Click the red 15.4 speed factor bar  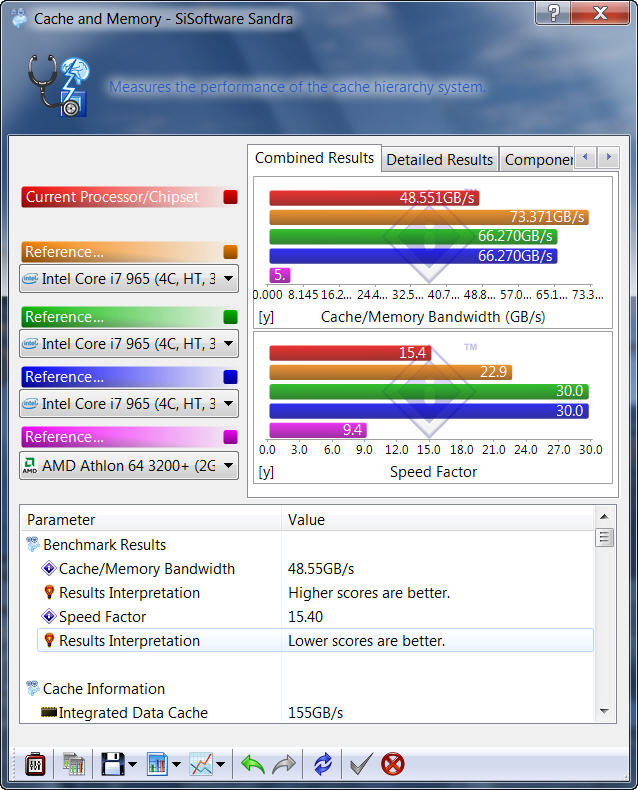tap(350, 353)
